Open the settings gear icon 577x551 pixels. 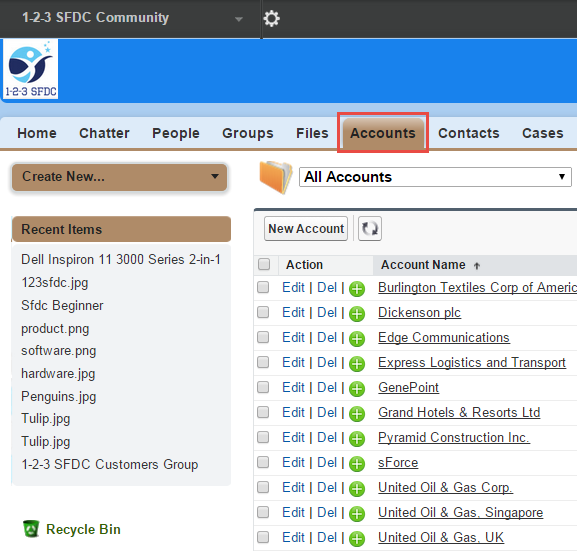click(272, 18)
